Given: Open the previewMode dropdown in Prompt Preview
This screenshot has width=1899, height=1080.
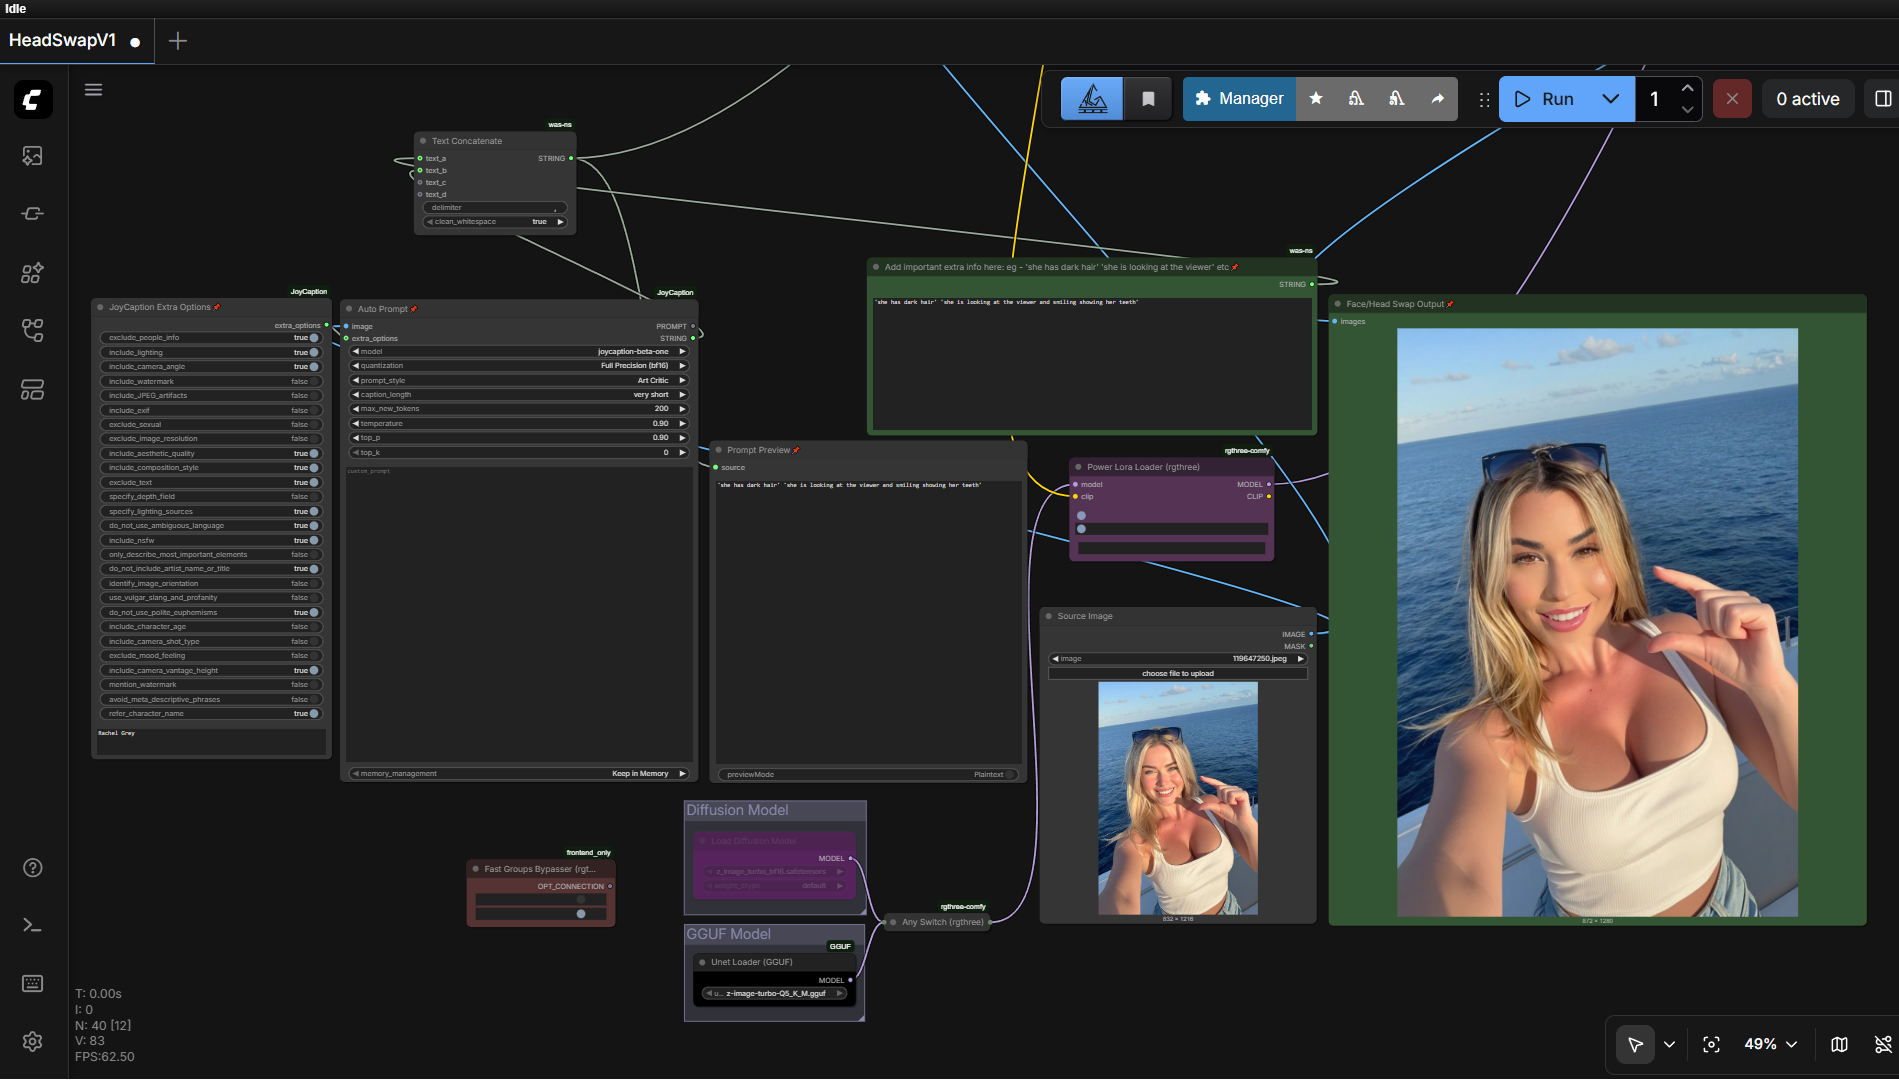Looking at the screenshot, I should pyautogui.click(x=991, y=774).
